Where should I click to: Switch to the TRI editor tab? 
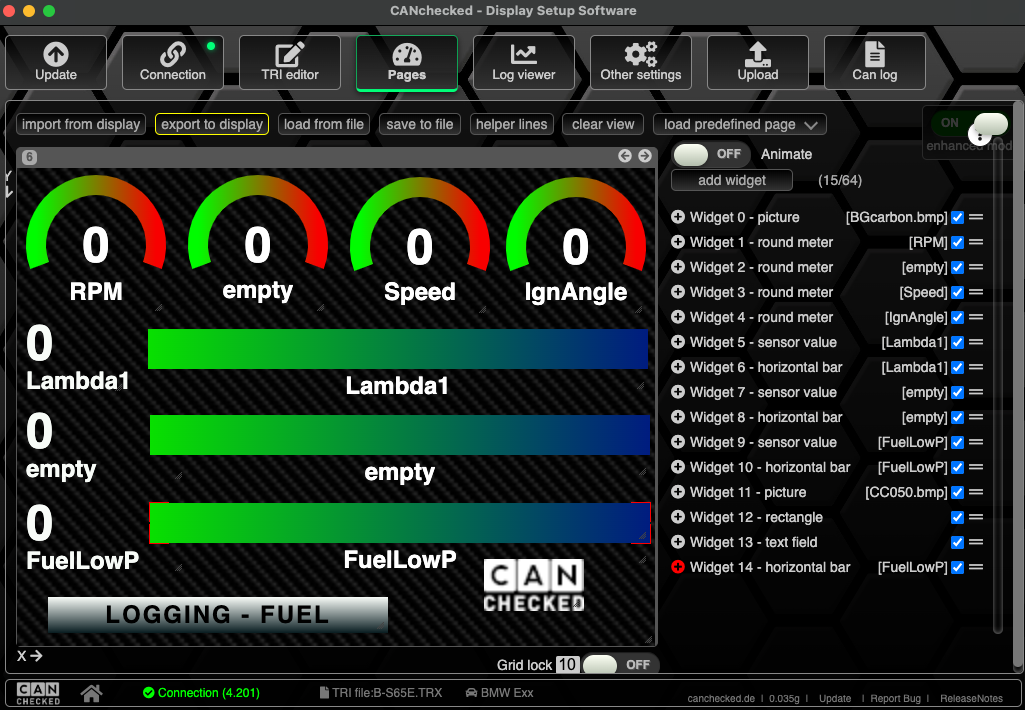(x=290, y=62)
